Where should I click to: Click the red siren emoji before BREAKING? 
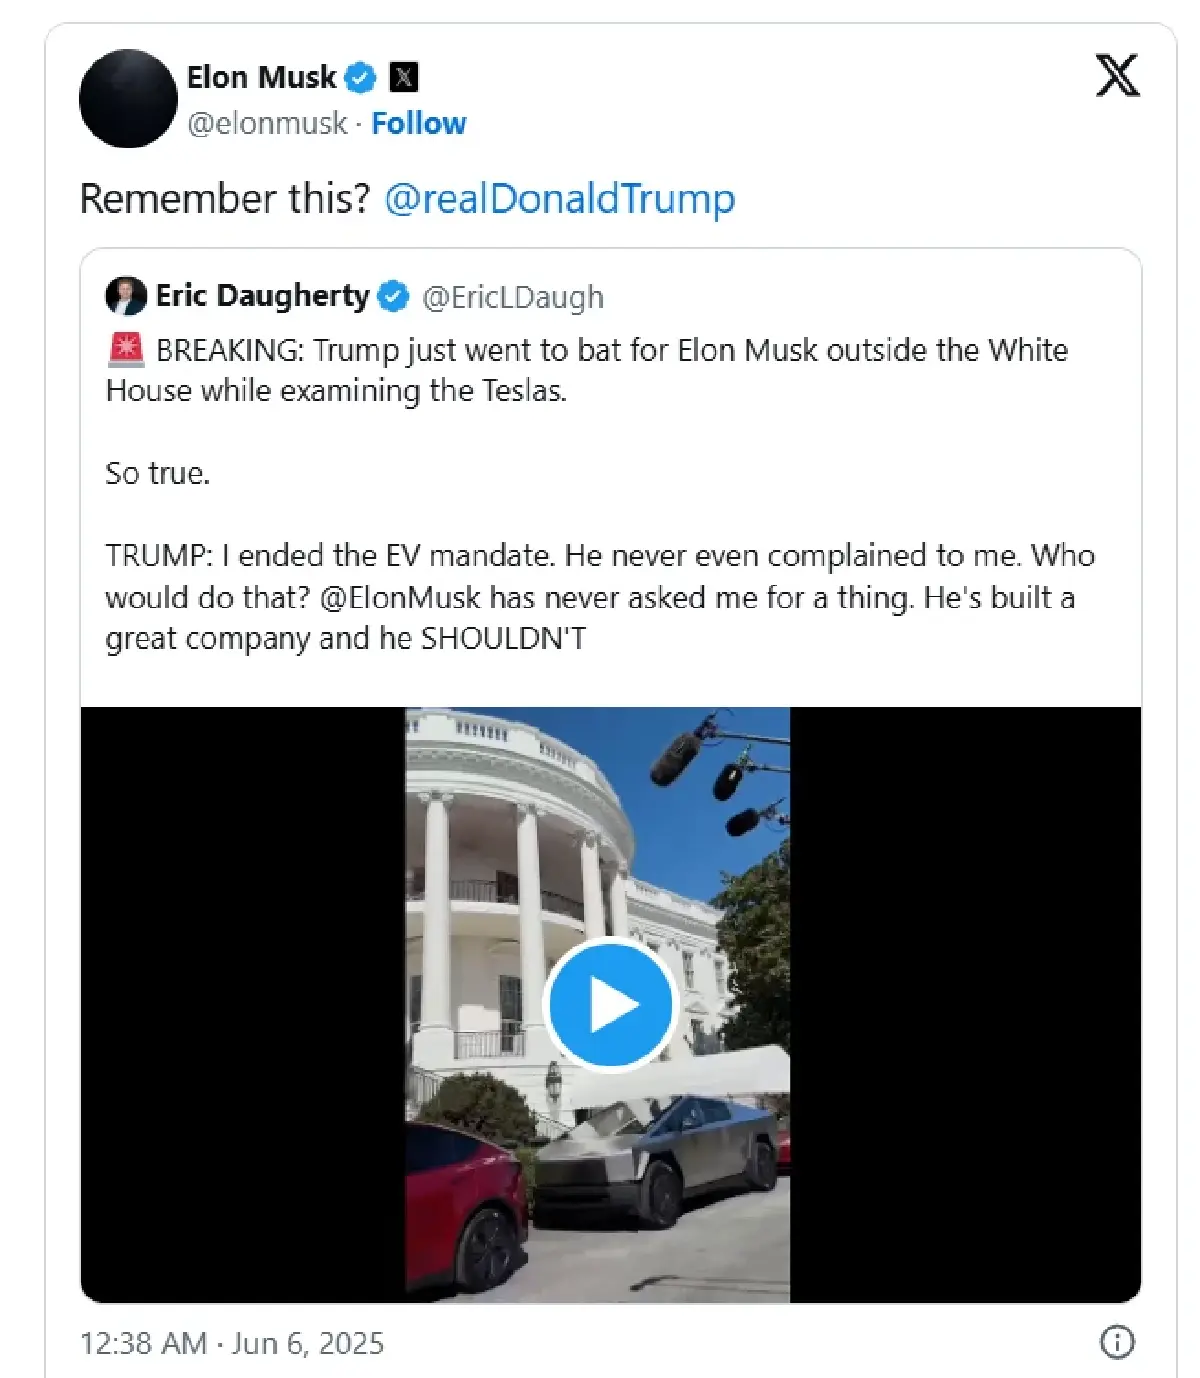[126, 350]
